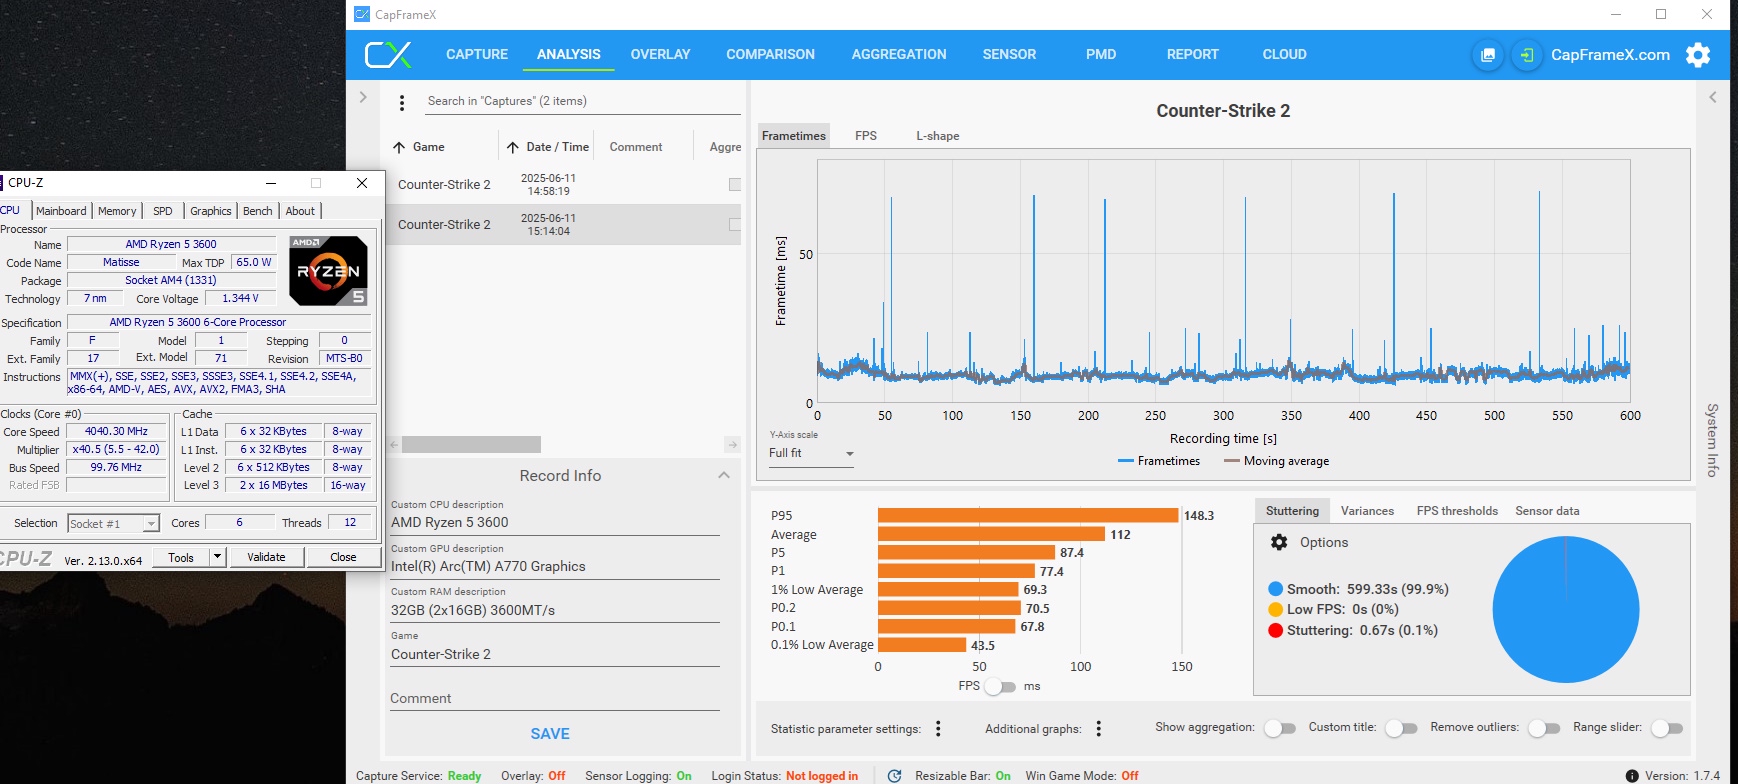Toggle Frametimes legend entry

pyautogui.click(x=1159, y=461)
